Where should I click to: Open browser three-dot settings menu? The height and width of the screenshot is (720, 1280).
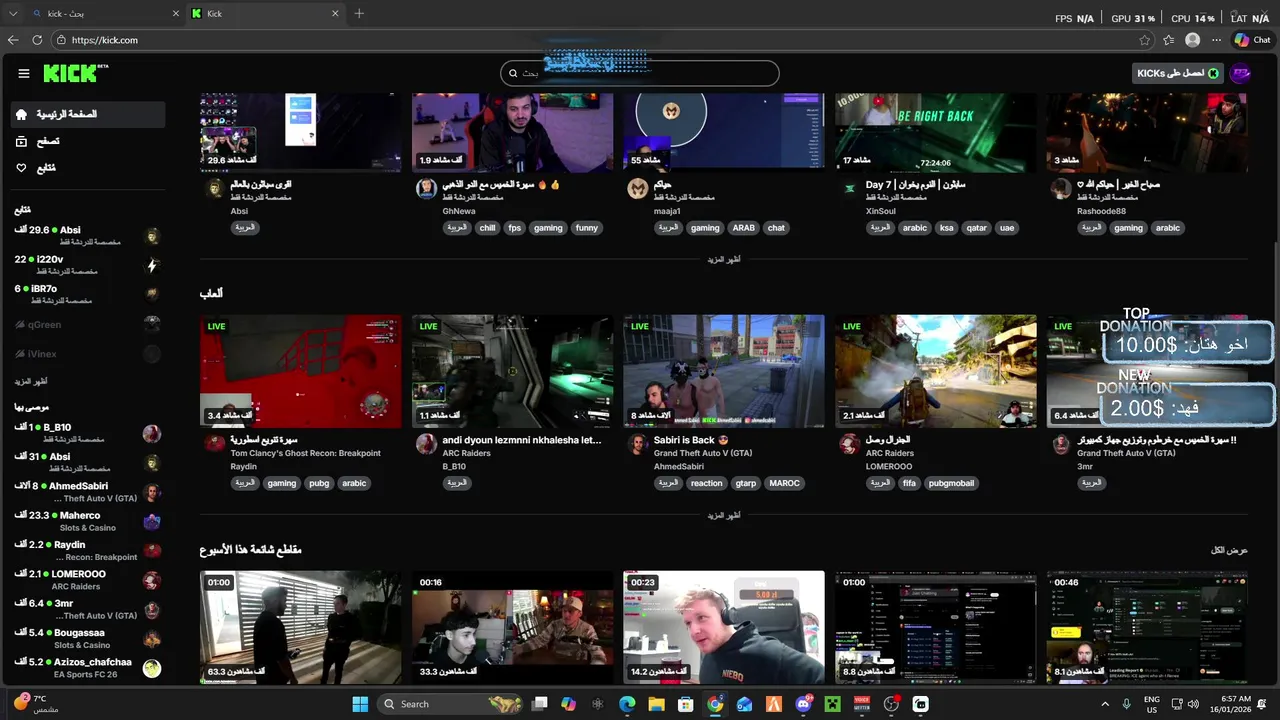pos(1216,40)
